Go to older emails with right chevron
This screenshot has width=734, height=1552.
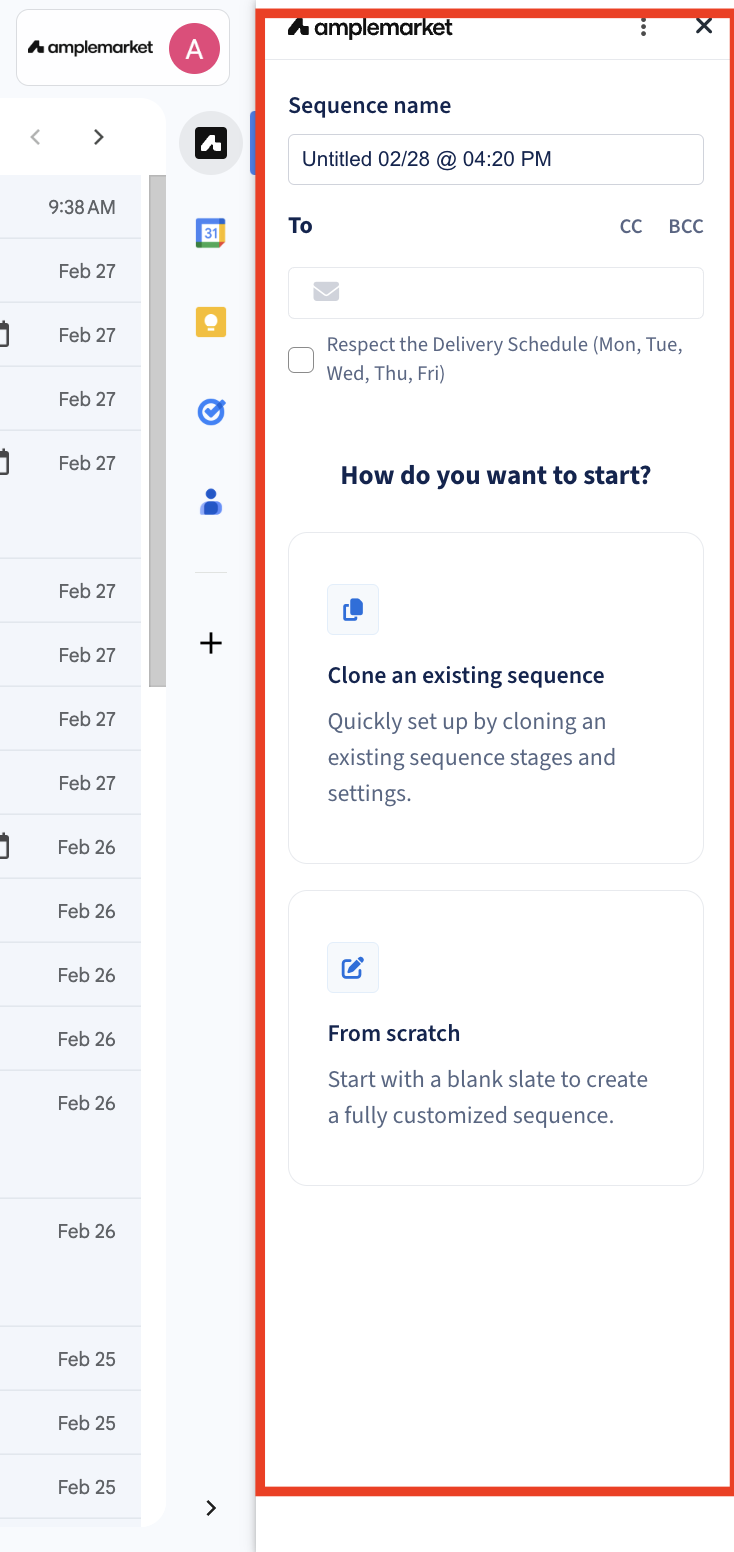(98, 137)
